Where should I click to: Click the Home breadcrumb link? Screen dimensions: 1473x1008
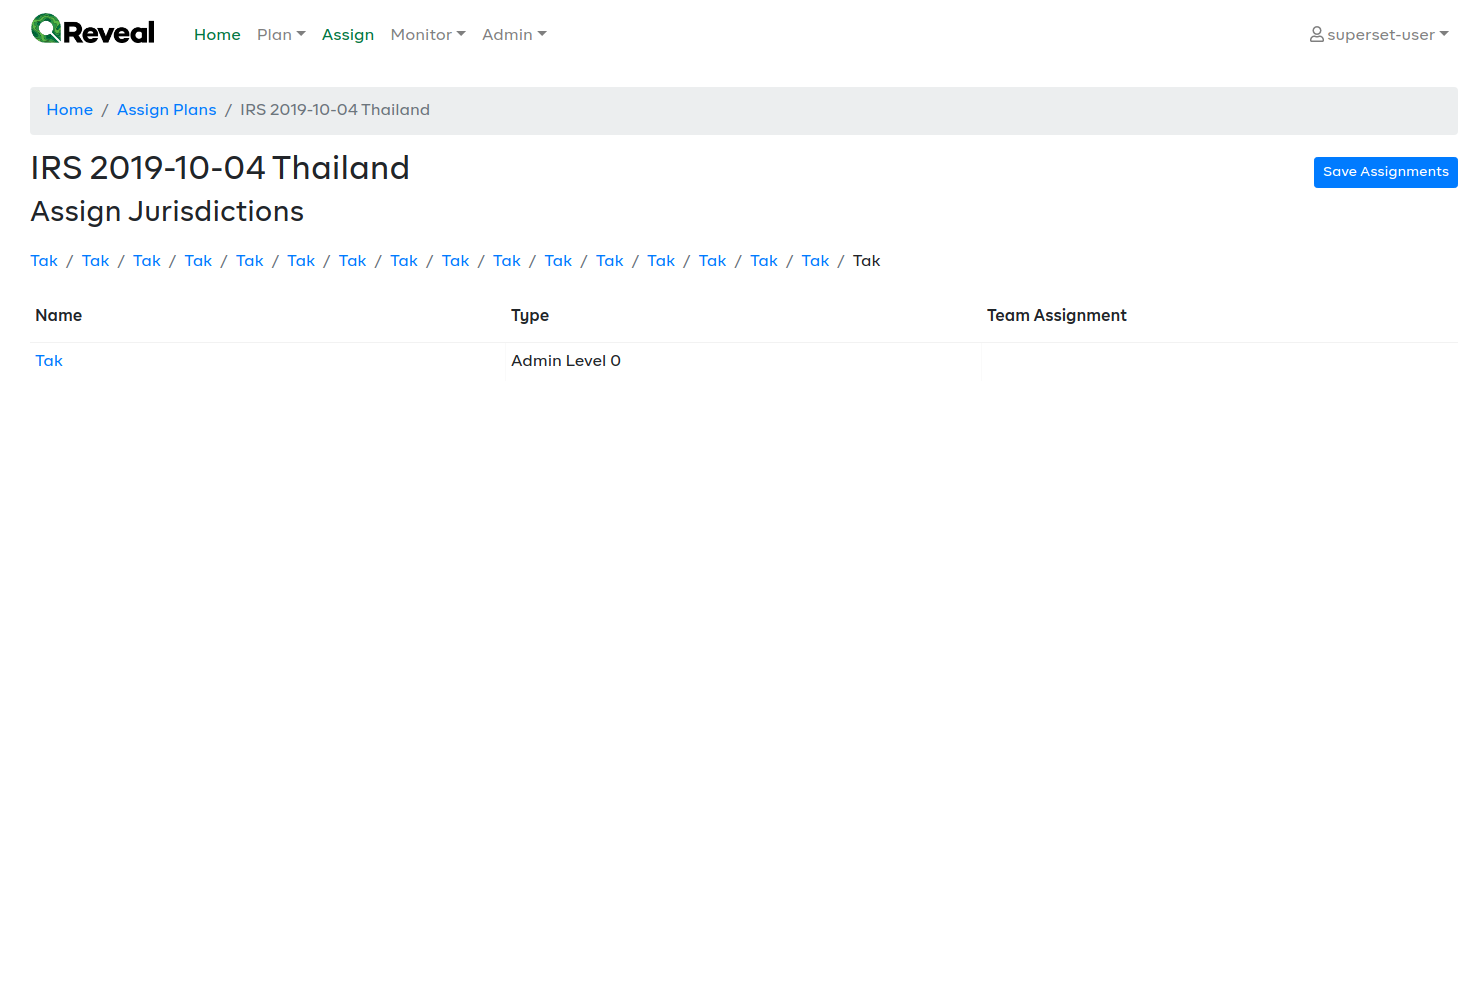[x=69, y=110]
